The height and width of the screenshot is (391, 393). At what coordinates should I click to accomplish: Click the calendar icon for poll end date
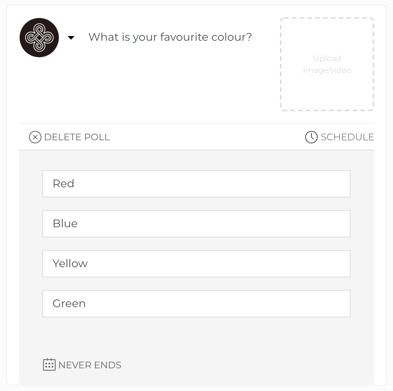point(49,365)
